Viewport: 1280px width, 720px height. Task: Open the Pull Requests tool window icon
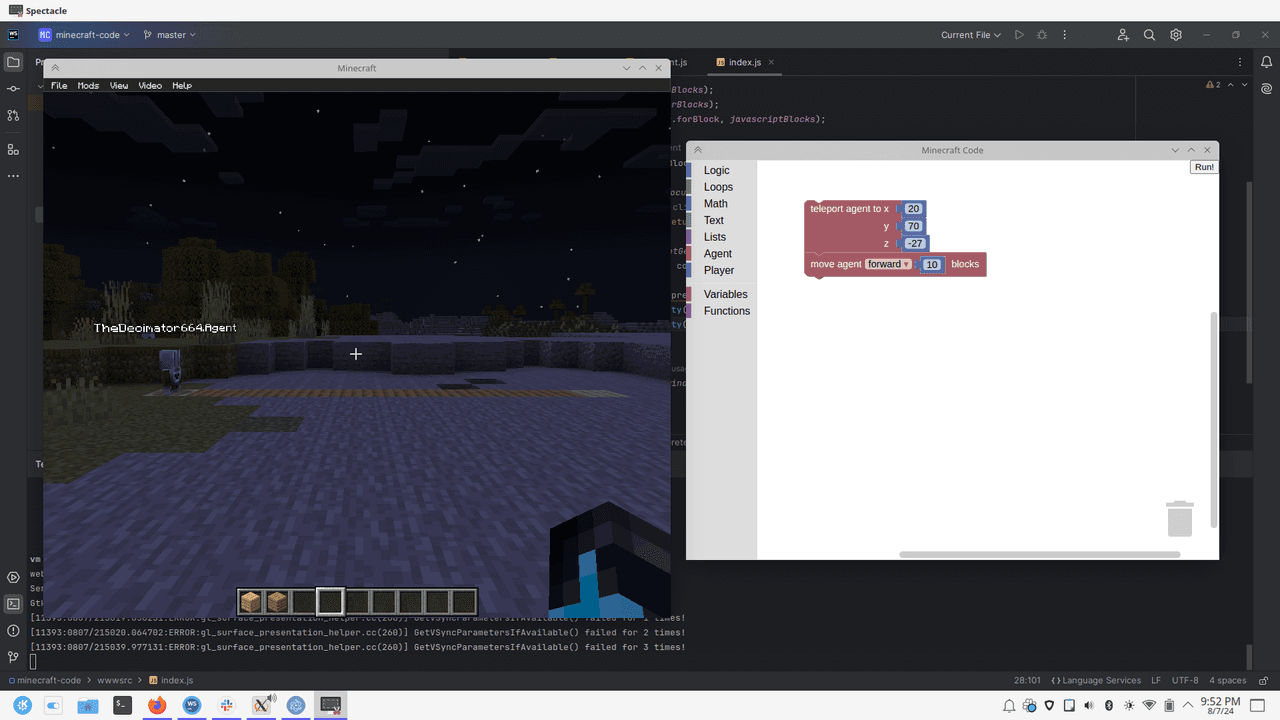(x=13, y=116)
